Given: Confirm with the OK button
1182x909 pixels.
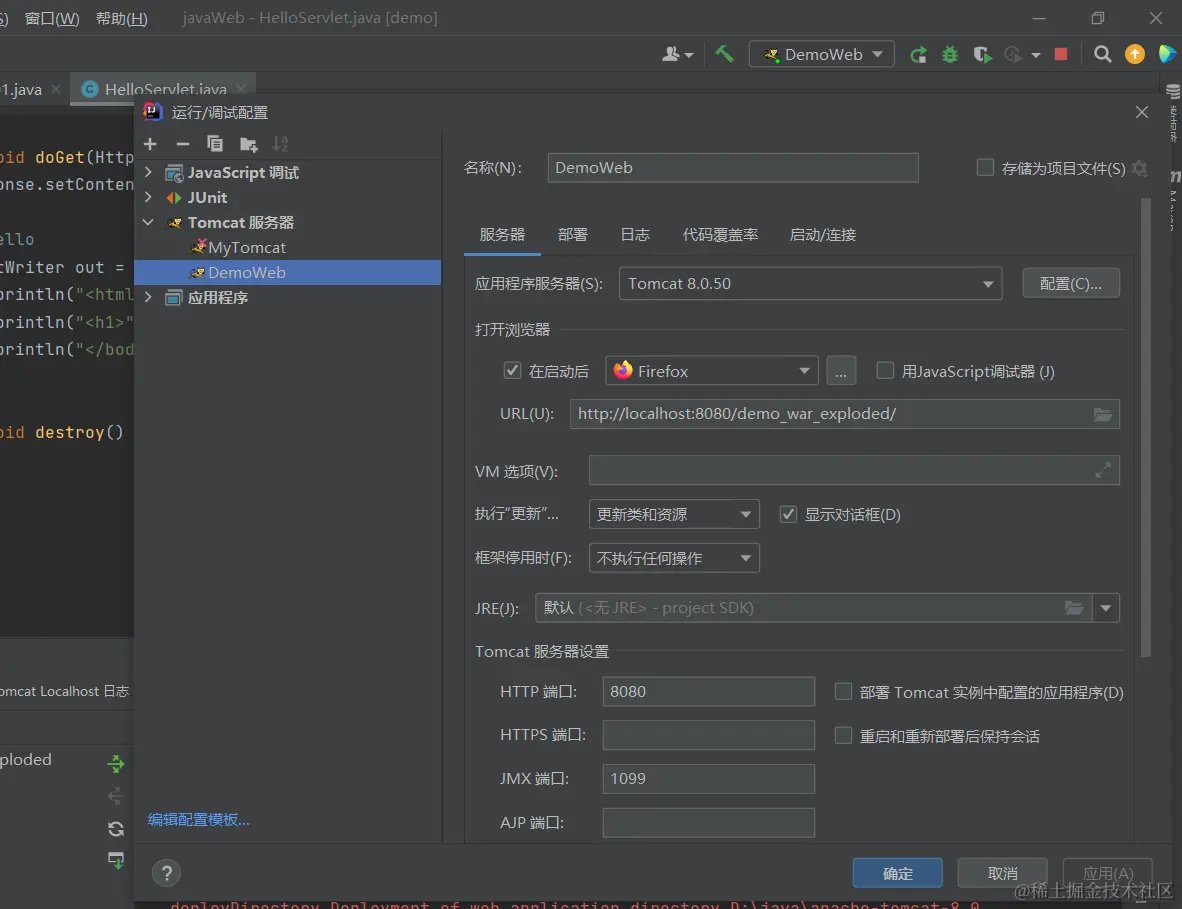Looking at the screenshot, I should pyautogui.click(x=897, y=873).
